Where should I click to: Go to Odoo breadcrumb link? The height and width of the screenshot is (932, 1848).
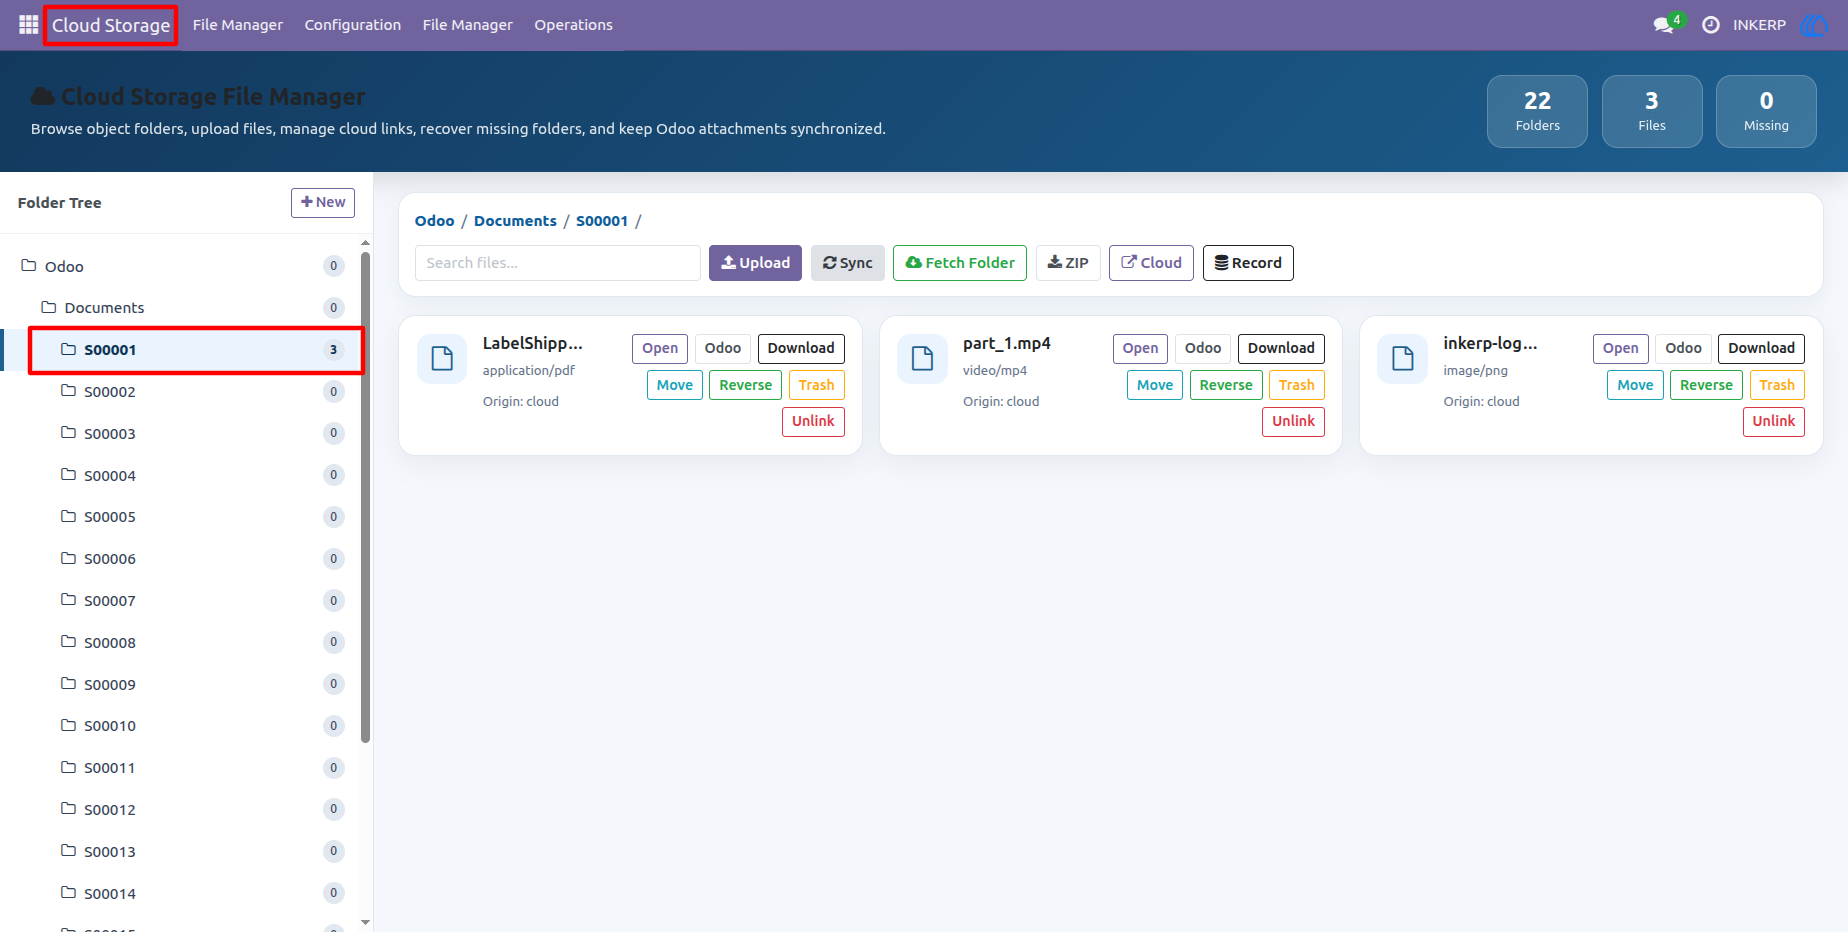click(435, 221)
